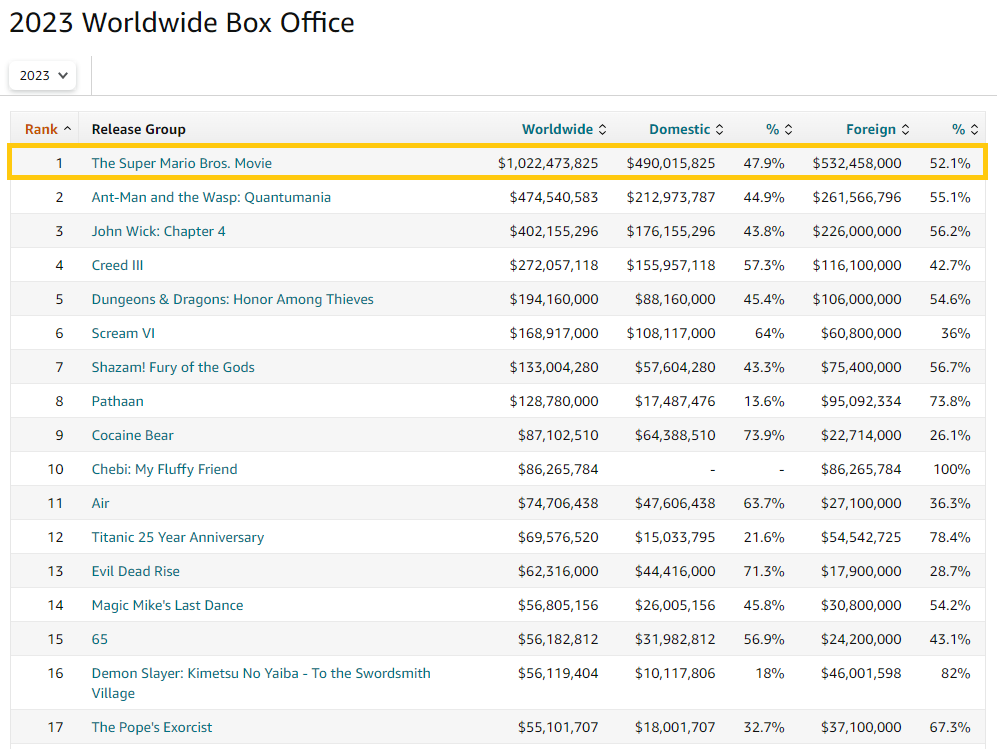Screen dimensions: 997x749
Task: Open Pathaan link
Action: pyautogui.click(x=118, y=401)
